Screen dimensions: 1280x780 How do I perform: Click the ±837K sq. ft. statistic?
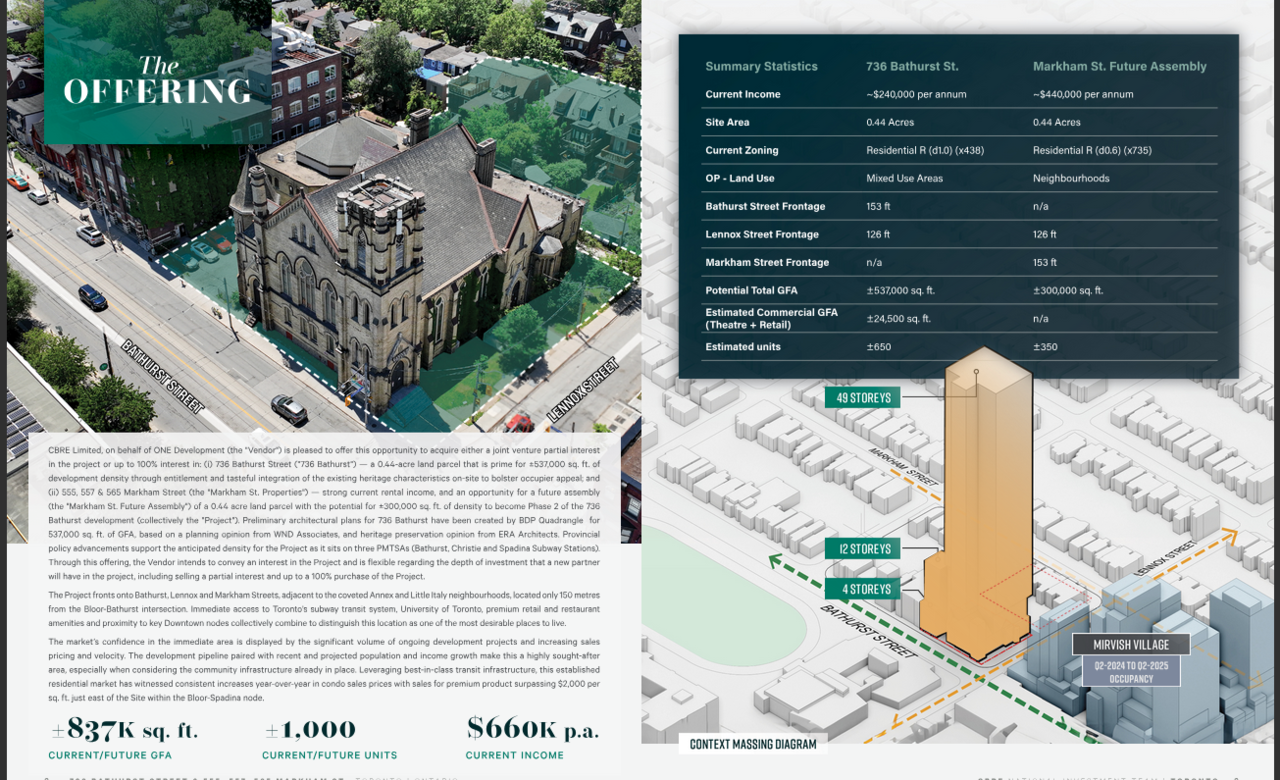point(124,729)
